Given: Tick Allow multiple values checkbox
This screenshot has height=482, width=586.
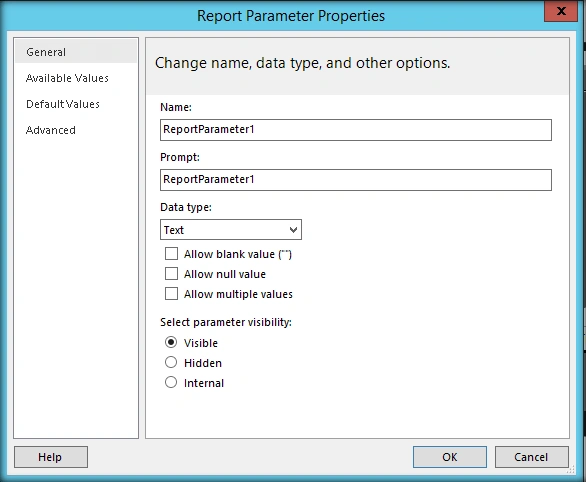Looking at the screenshot, I should pyautogui.click(x=172, y=294).
